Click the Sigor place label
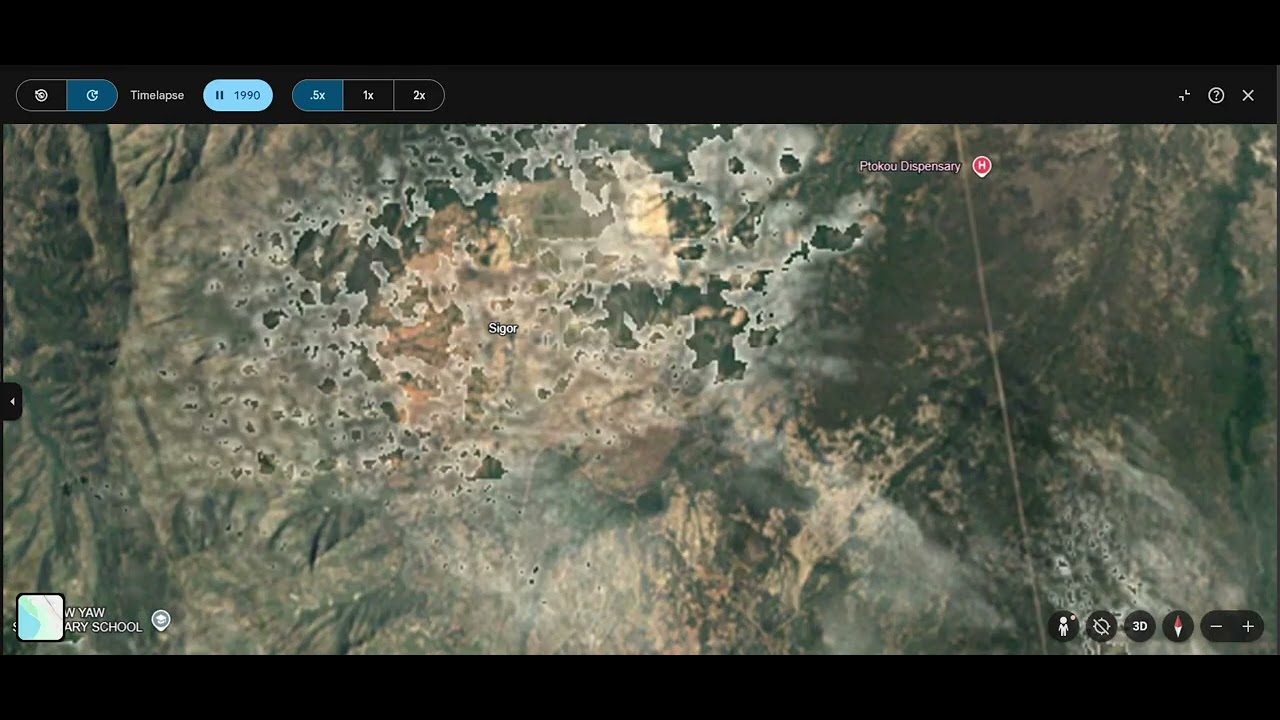Viewport: 1280px width, 720px height. coord(503,328)
